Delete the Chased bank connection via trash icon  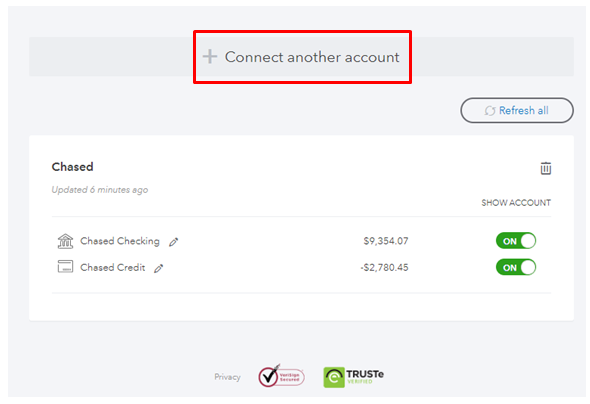(546, 168)
